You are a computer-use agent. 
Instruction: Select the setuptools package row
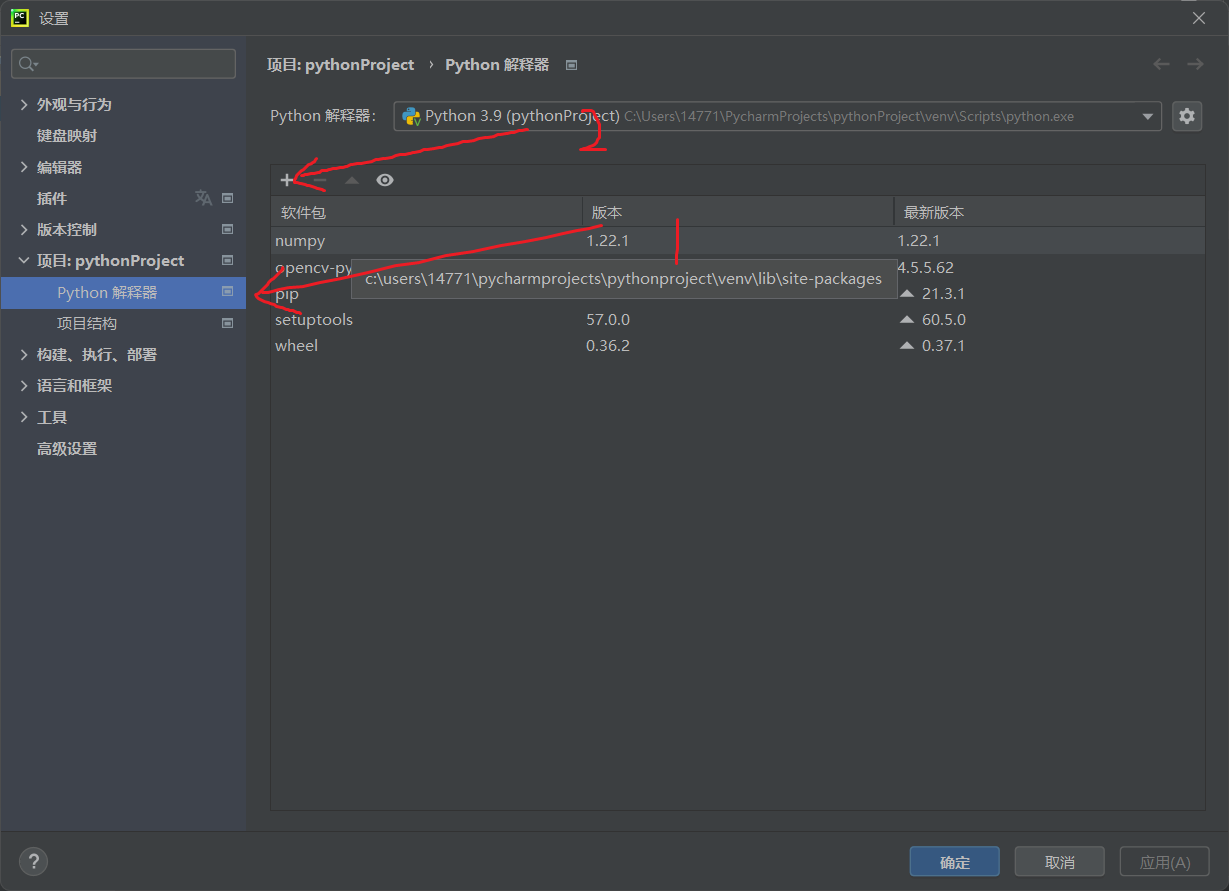pyautogui.click(x=738, y=320)
